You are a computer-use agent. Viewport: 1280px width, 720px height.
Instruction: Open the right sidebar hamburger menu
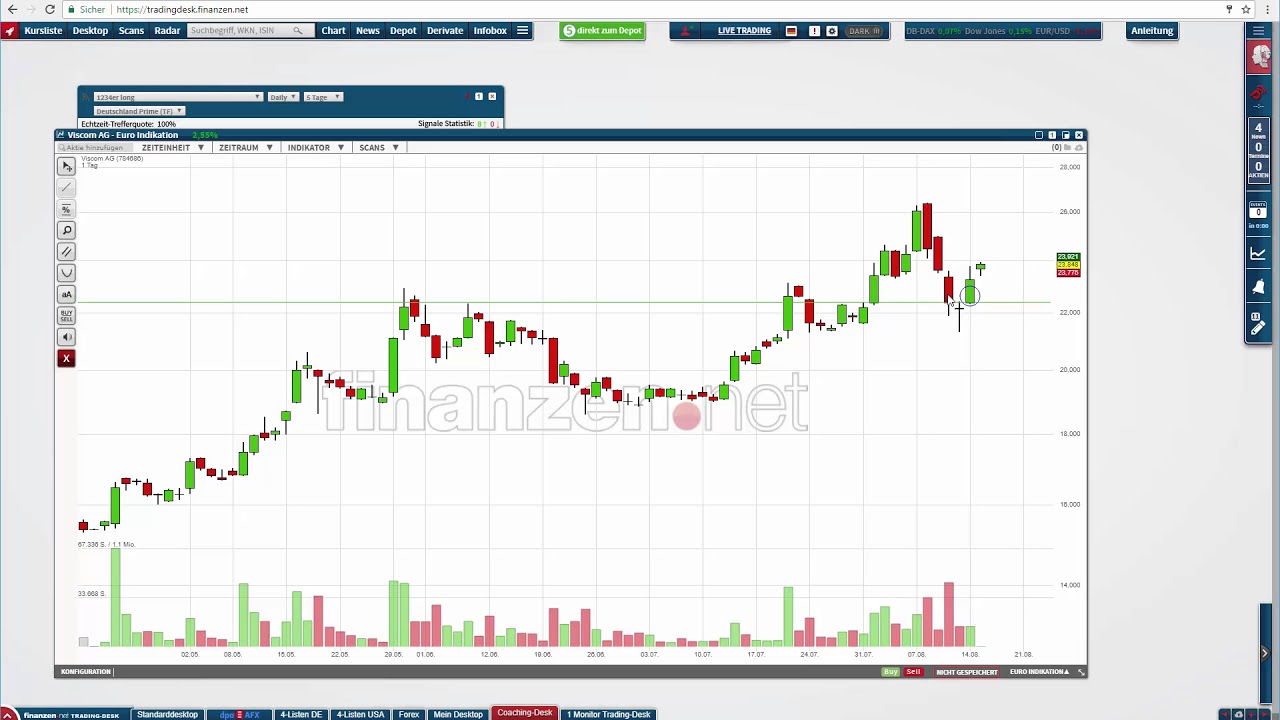coord(1259,31)
